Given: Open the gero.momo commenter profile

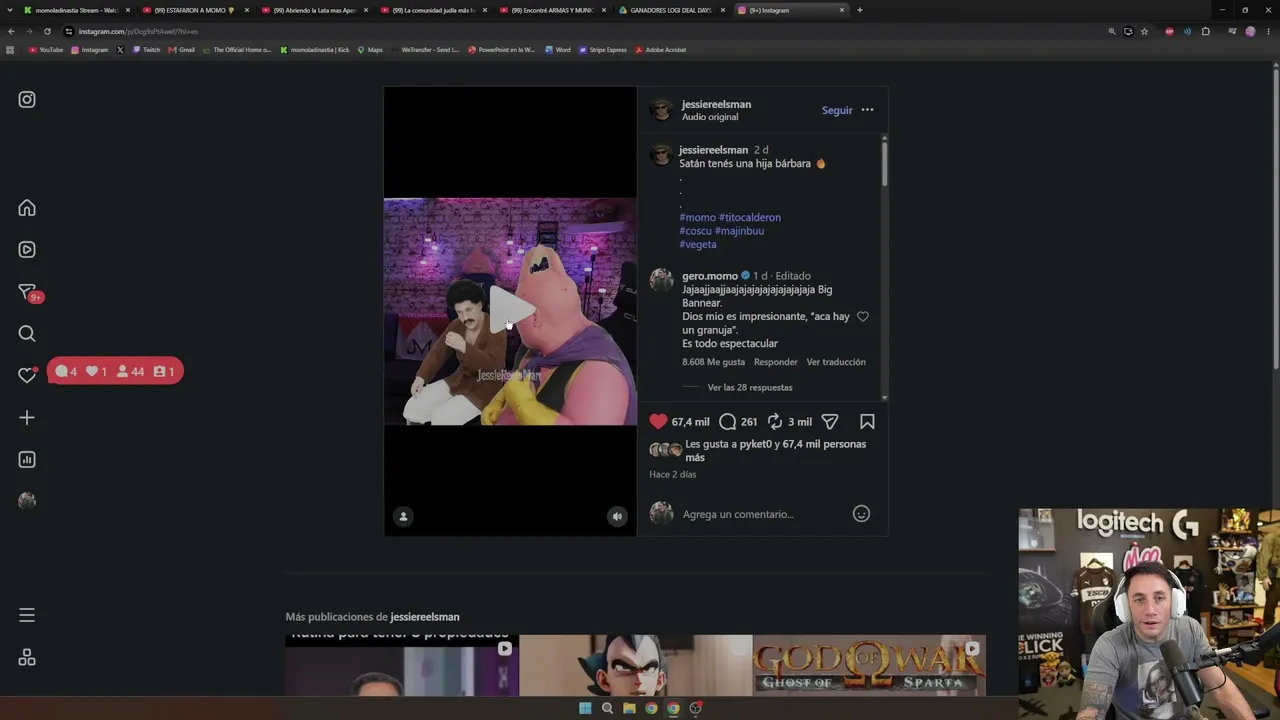Looking at the screenshot, I should [710, 276].
